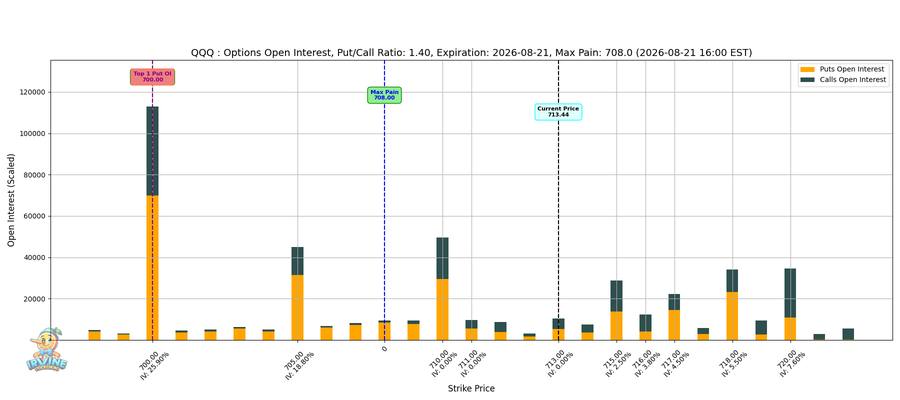Click the 80000 y-axis tick label
The height and width of the screenshot is (400, 900).
click(34, 175)
